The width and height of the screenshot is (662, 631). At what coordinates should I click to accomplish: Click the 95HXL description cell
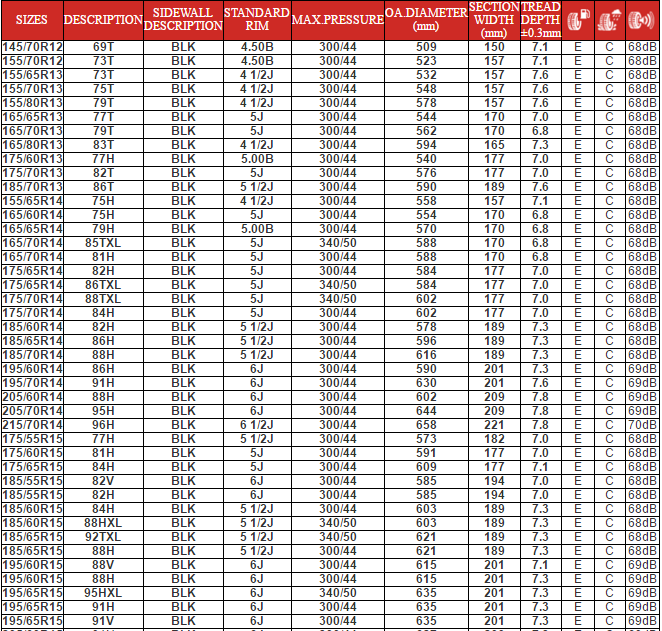pyautogui.click(x=103, y=593)
